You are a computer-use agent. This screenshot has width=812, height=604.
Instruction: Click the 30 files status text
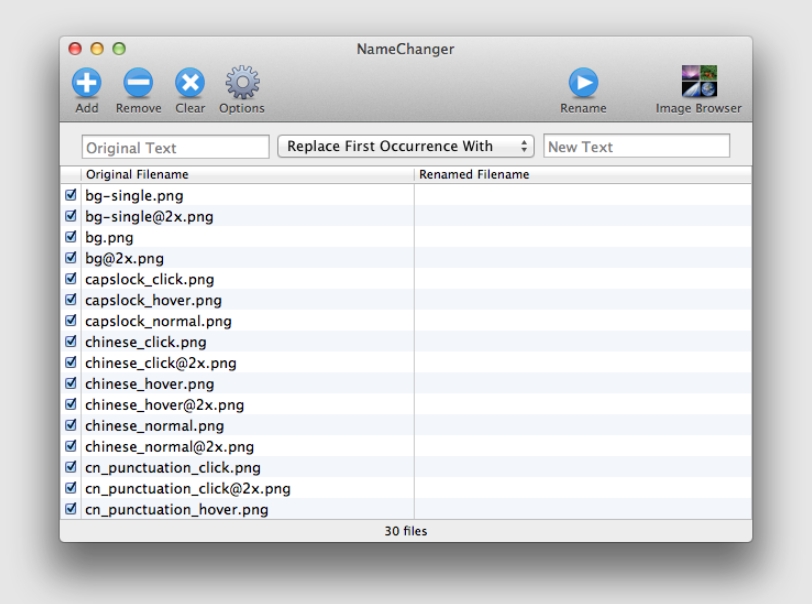click(x=406, y=531)
